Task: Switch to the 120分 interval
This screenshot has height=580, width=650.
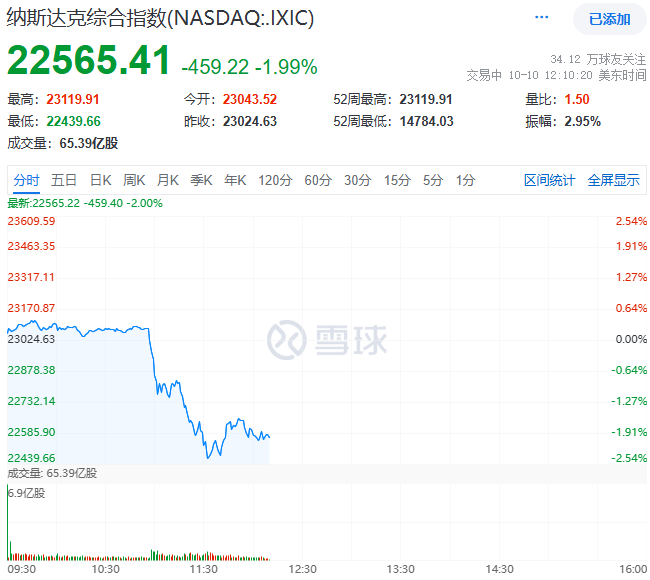Action: tap(274, 180)
